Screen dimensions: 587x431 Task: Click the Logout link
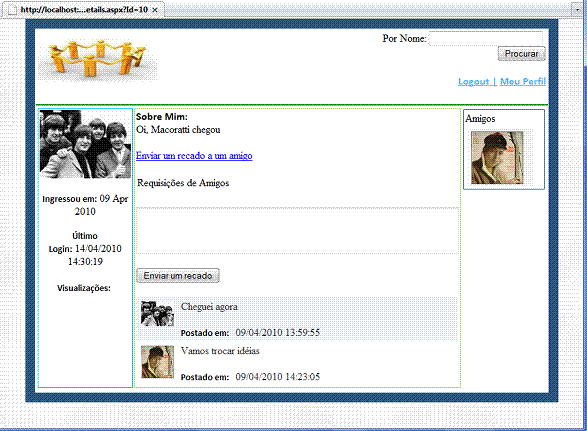pos(474,81)
